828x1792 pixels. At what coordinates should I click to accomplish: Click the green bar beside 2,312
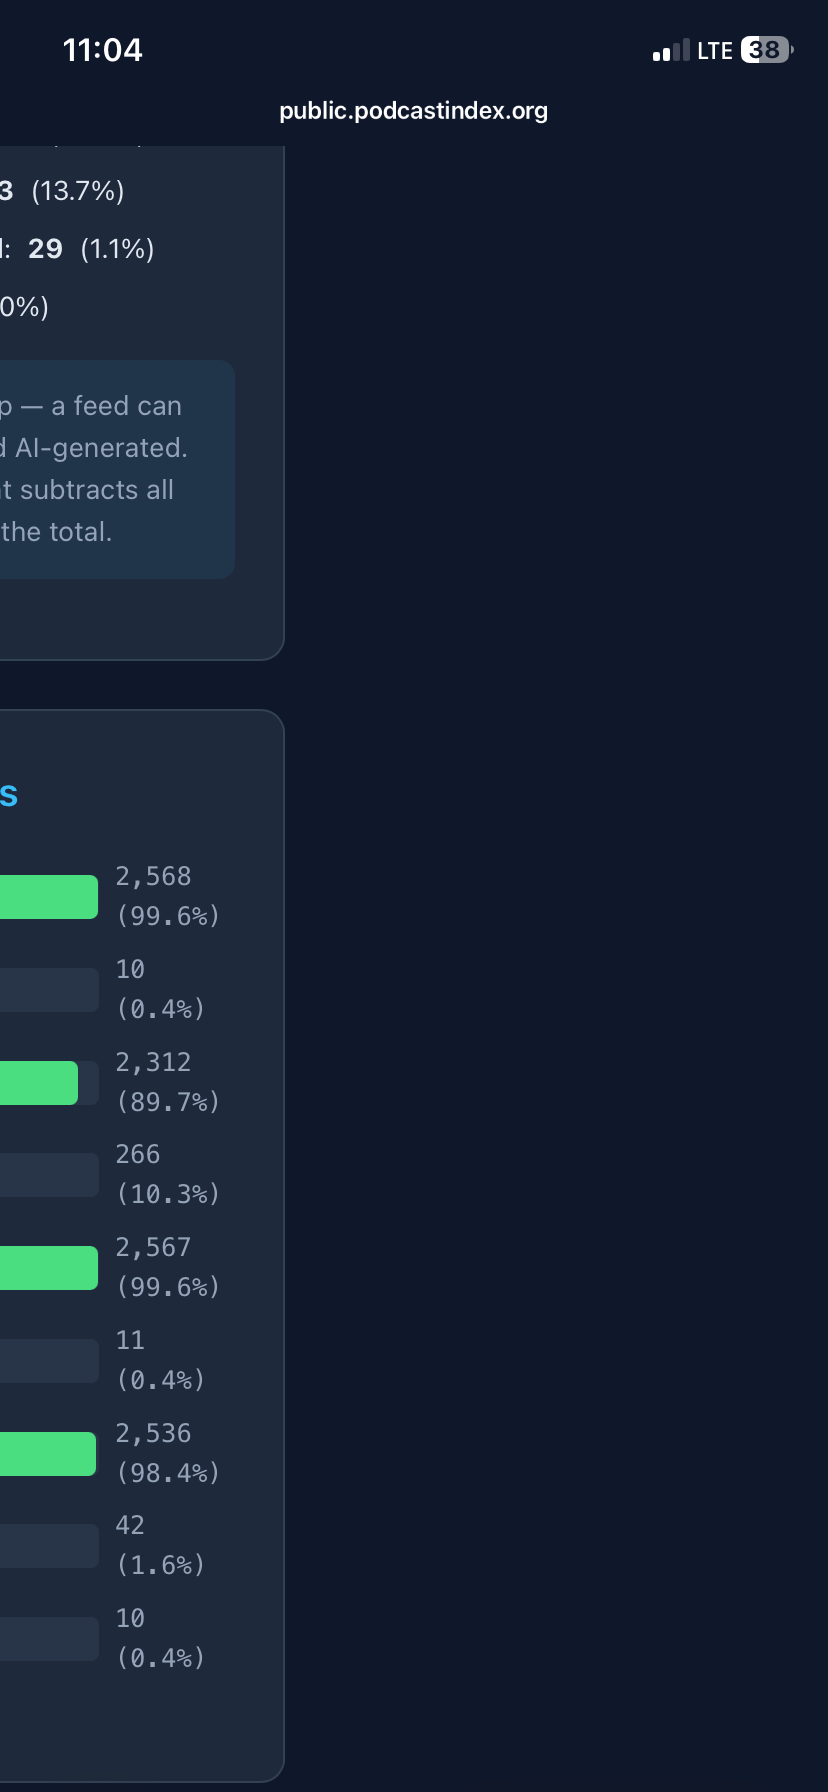(x=38, y=1083)
